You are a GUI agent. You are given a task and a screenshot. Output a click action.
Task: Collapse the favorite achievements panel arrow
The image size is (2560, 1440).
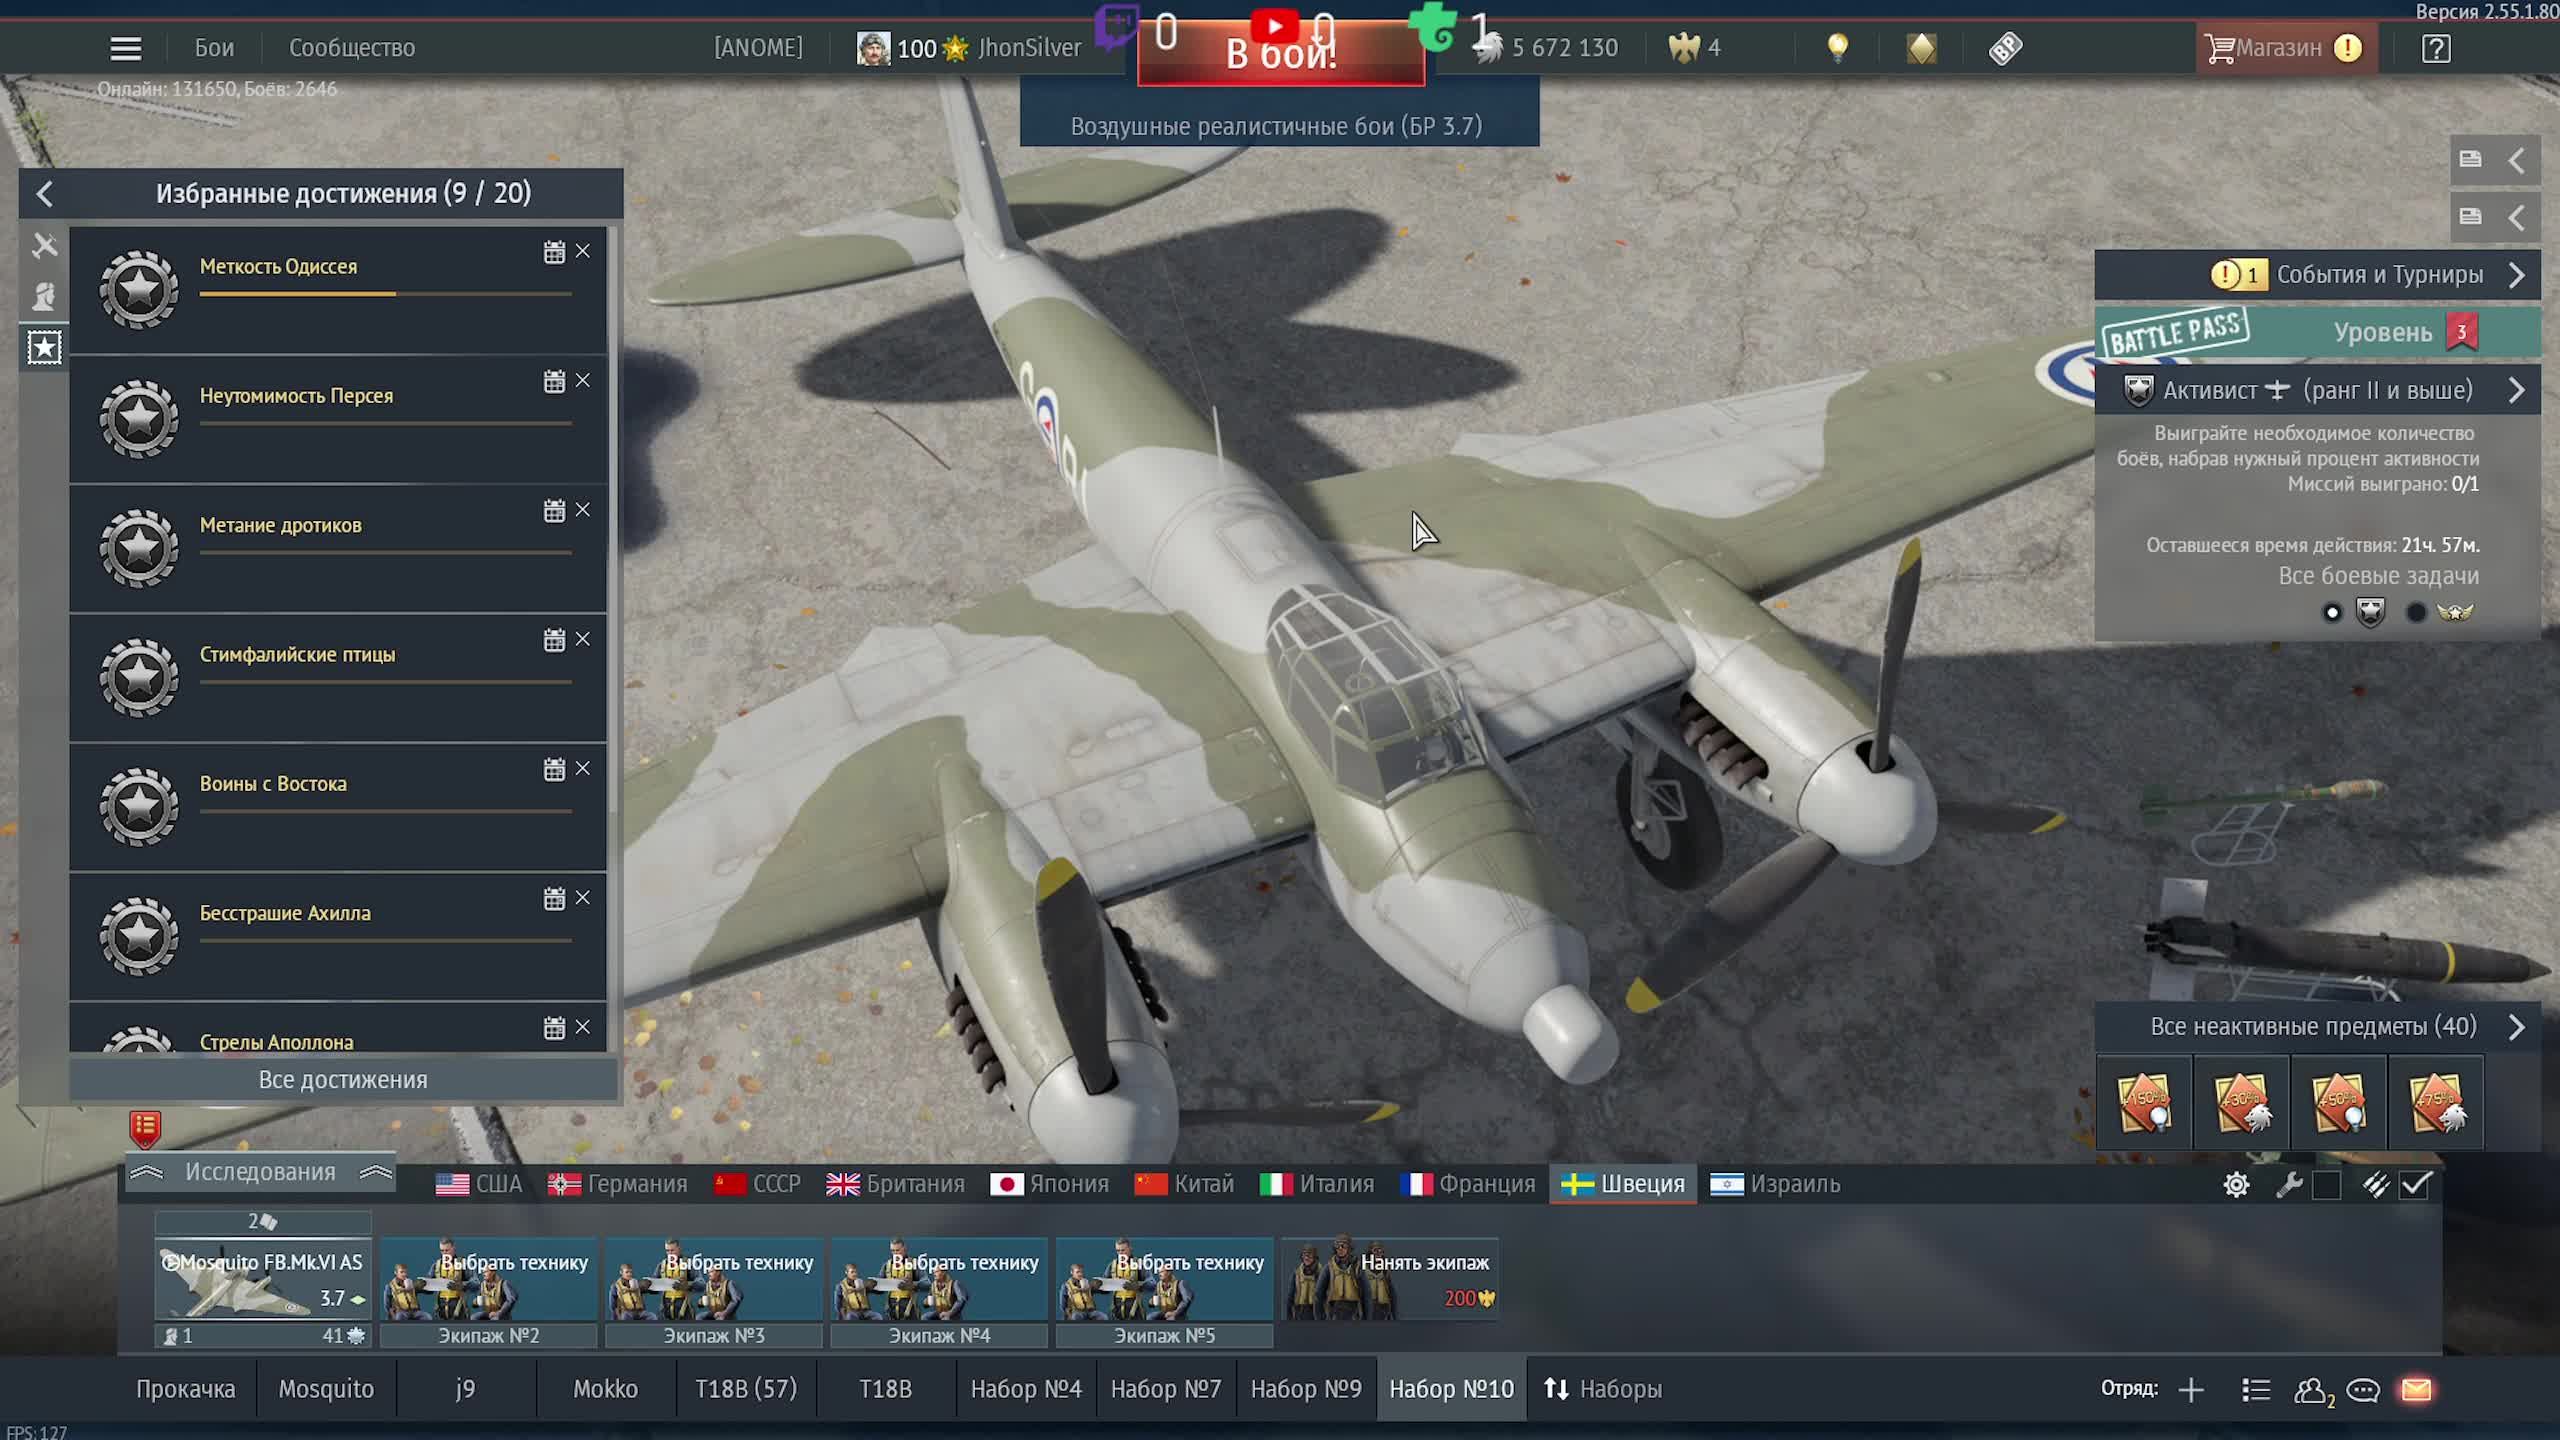44,194
